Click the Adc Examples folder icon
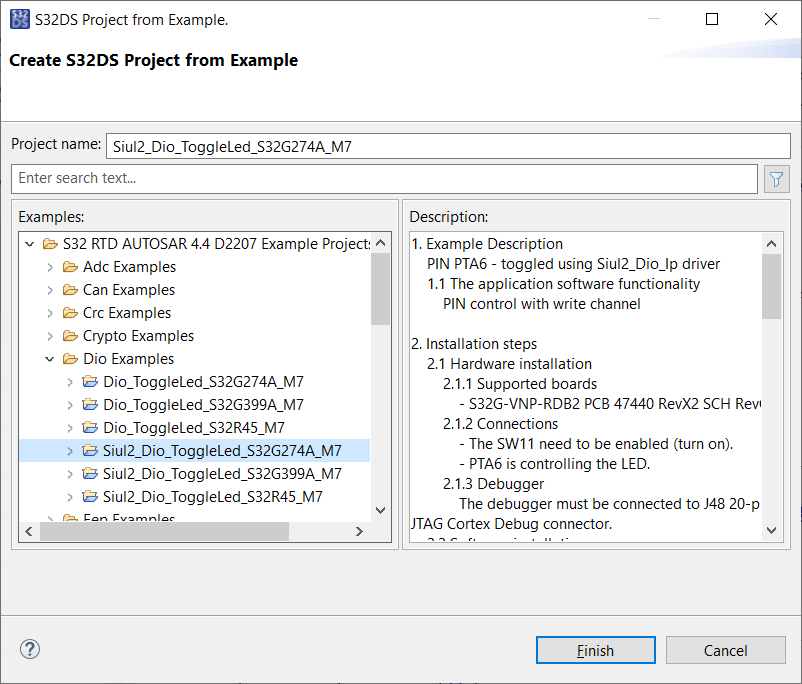The height and width of the screenshot is (684, 802). pos(69,267)
